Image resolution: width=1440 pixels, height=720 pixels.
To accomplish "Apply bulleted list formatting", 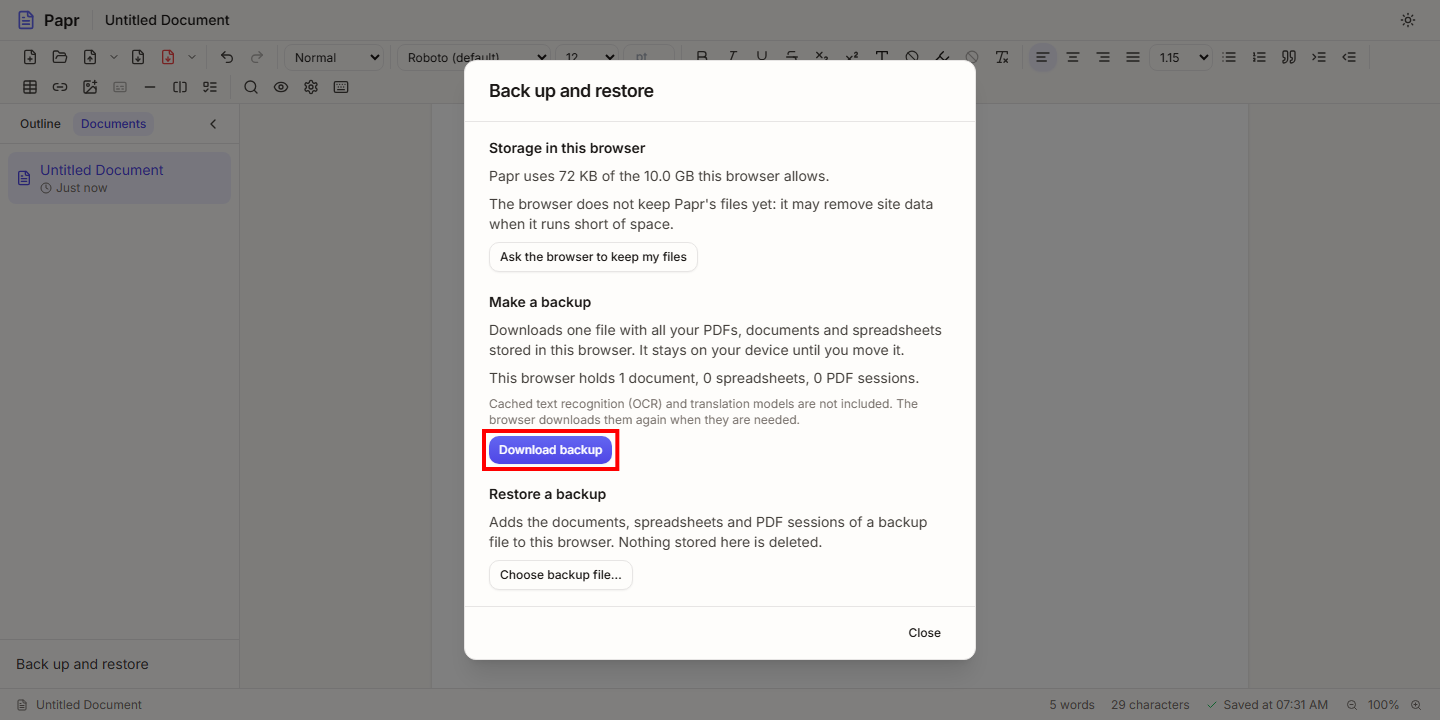I will click(1229, 57).
